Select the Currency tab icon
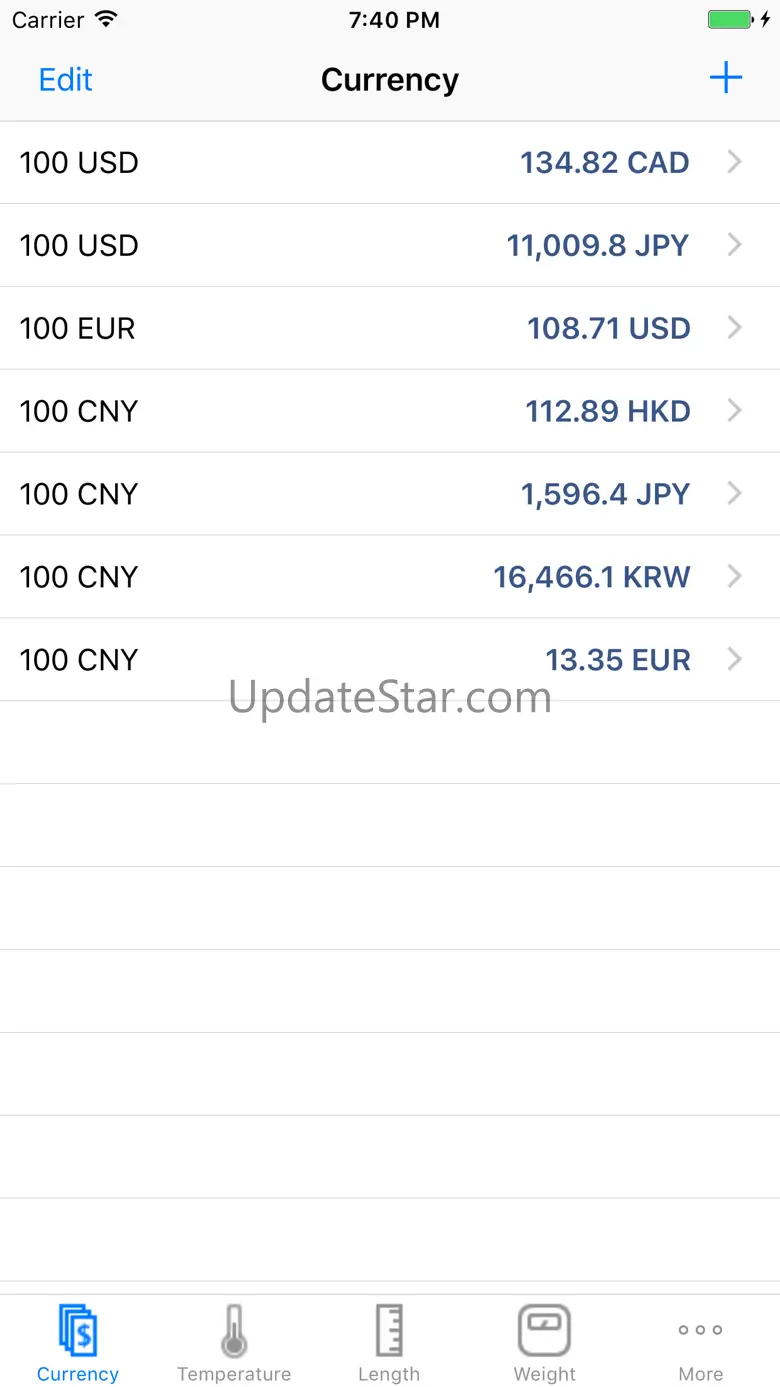Viewport: 780px width, 1387px height. 77,1329
